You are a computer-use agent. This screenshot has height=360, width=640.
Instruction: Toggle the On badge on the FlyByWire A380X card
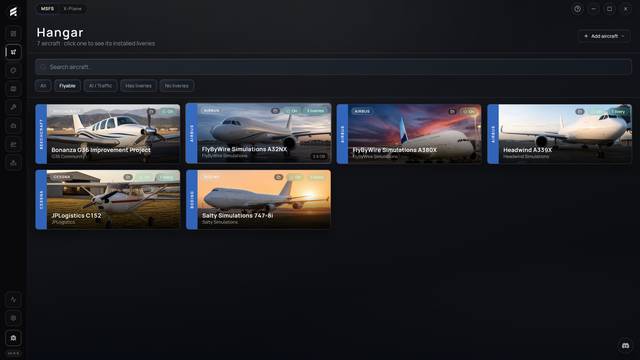click(469, 111)
